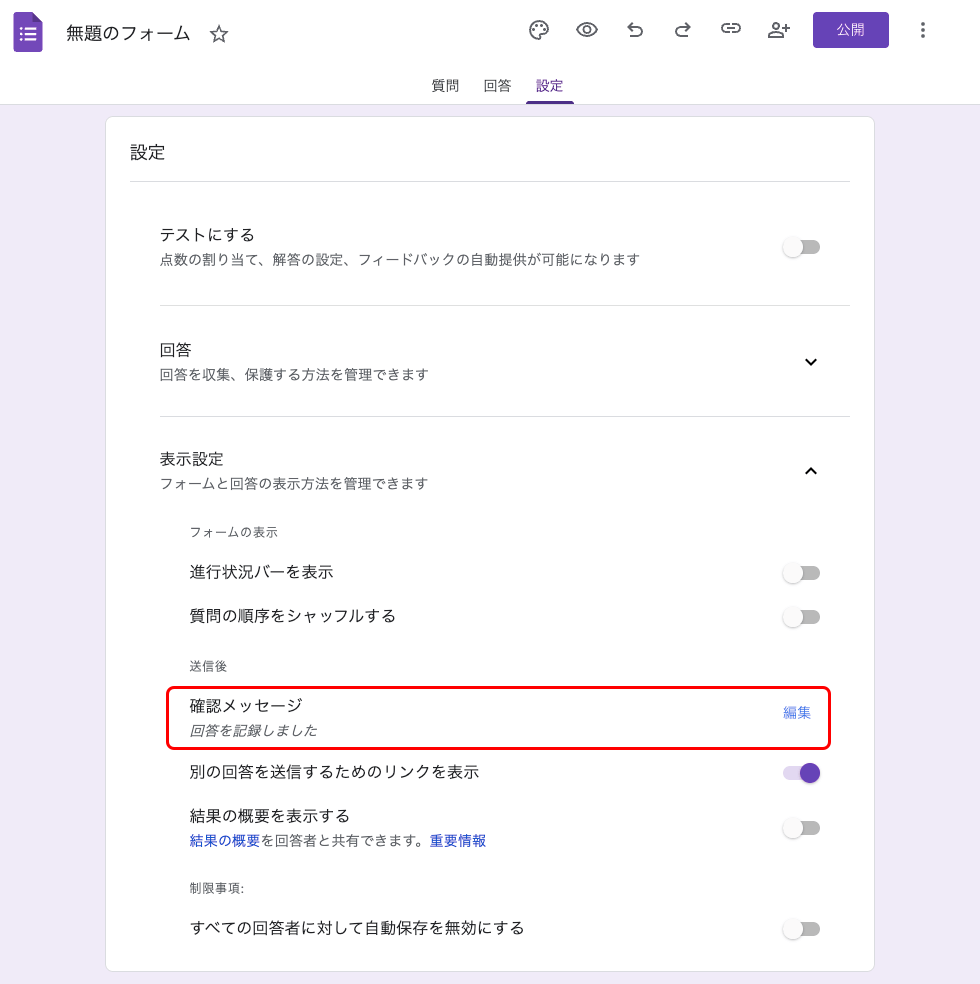Expand the 回答 settings section
The height and width of the screenshot is (984, 980).
[x=811, y=362]
